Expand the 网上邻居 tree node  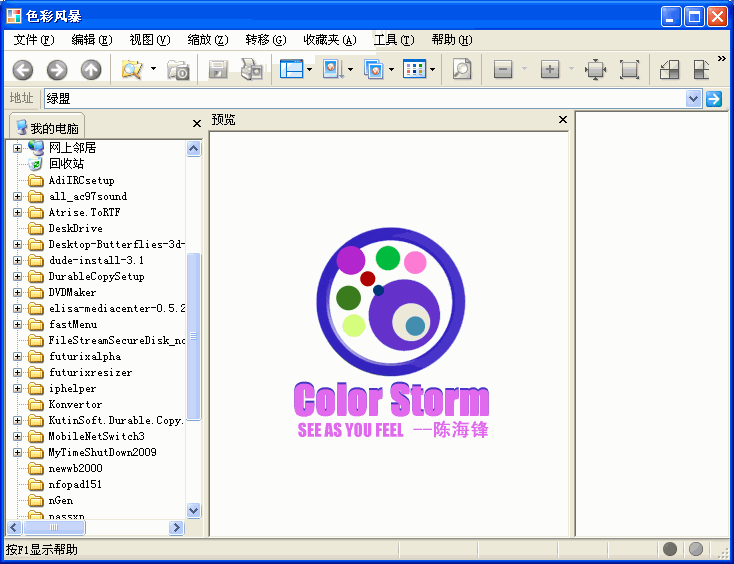click(x=17, y=149)
